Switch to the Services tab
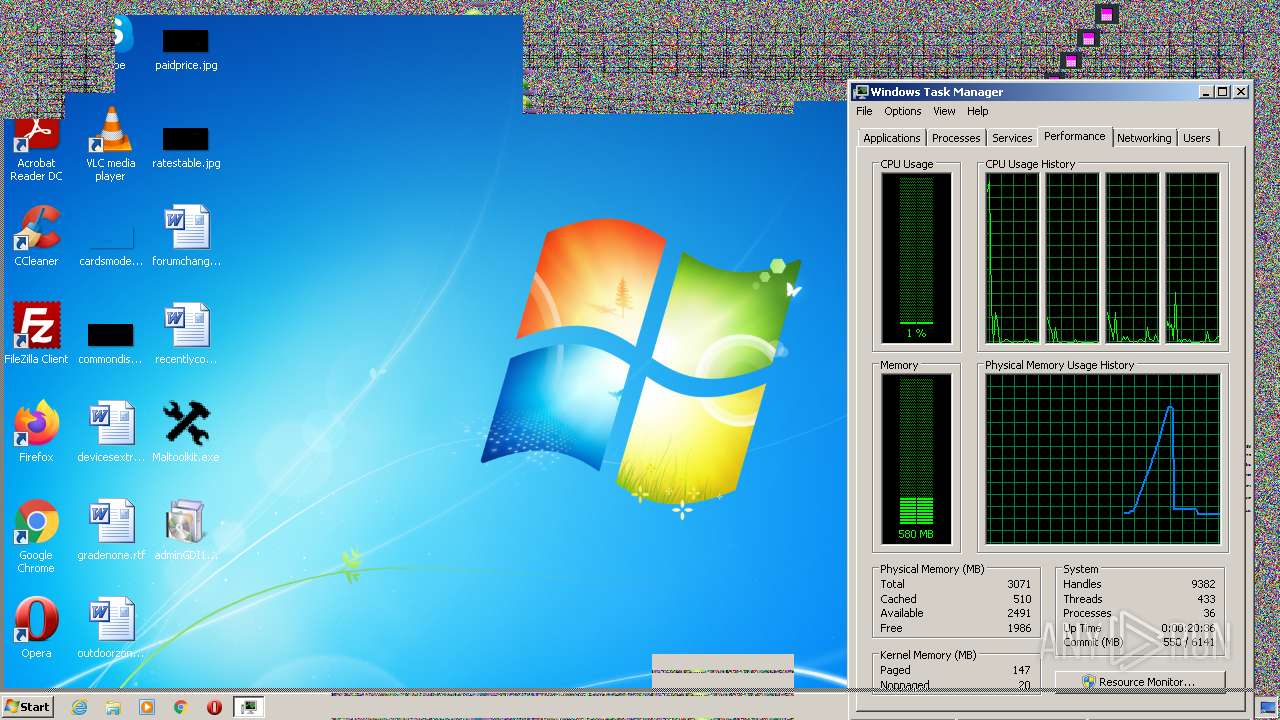The image size is (1280, 720). tap(1012, 138)
